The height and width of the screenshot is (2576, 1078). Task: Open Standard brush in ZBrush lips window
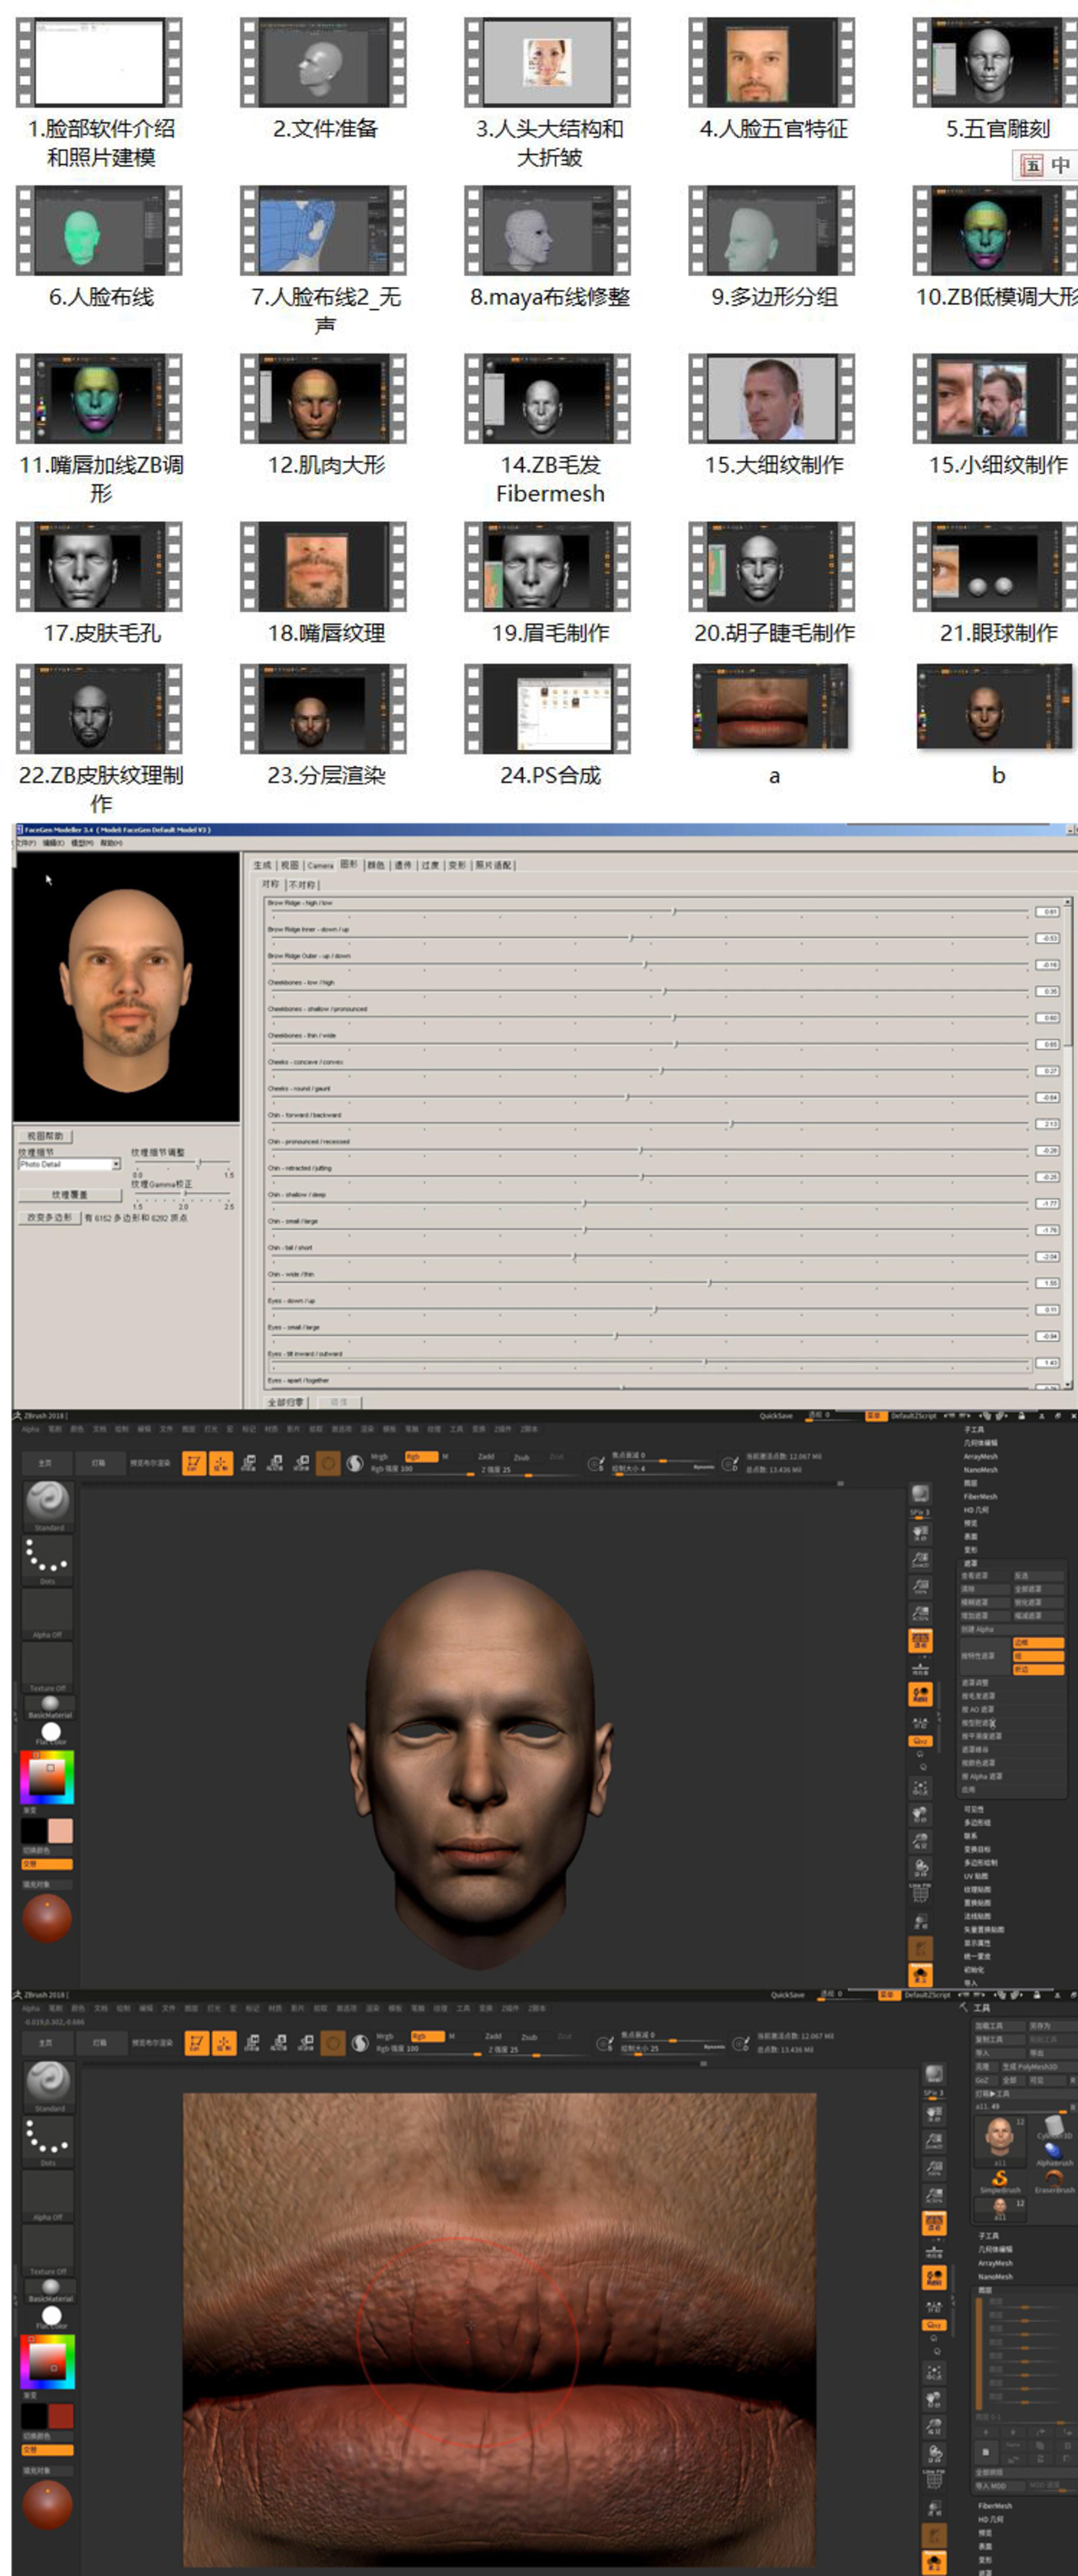(x=48, y=2086)
